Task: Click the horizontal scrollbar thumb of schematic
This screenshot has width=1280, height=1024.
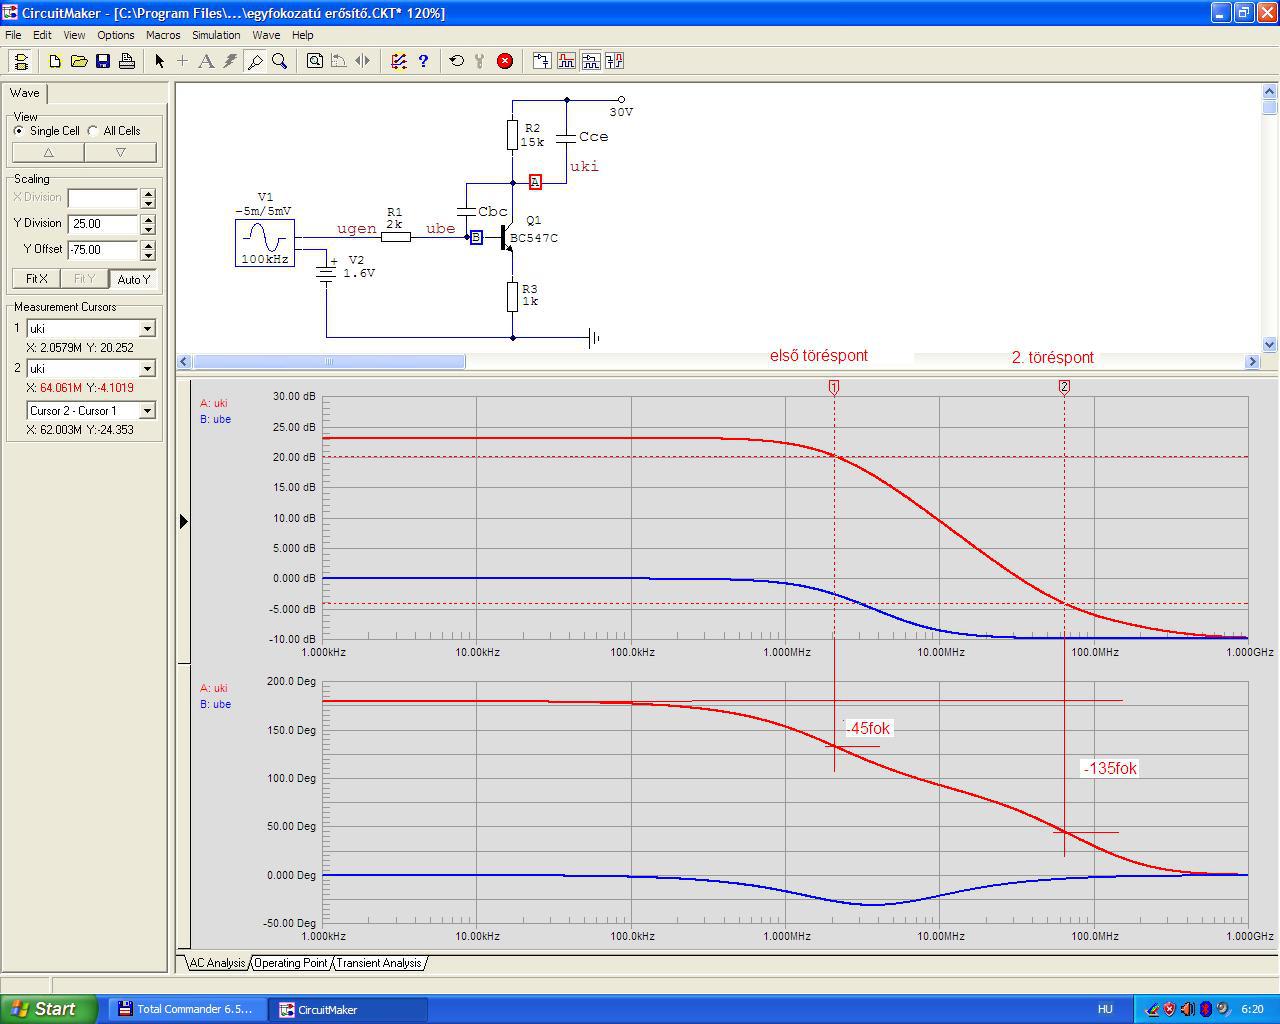Action: [328, 361]
